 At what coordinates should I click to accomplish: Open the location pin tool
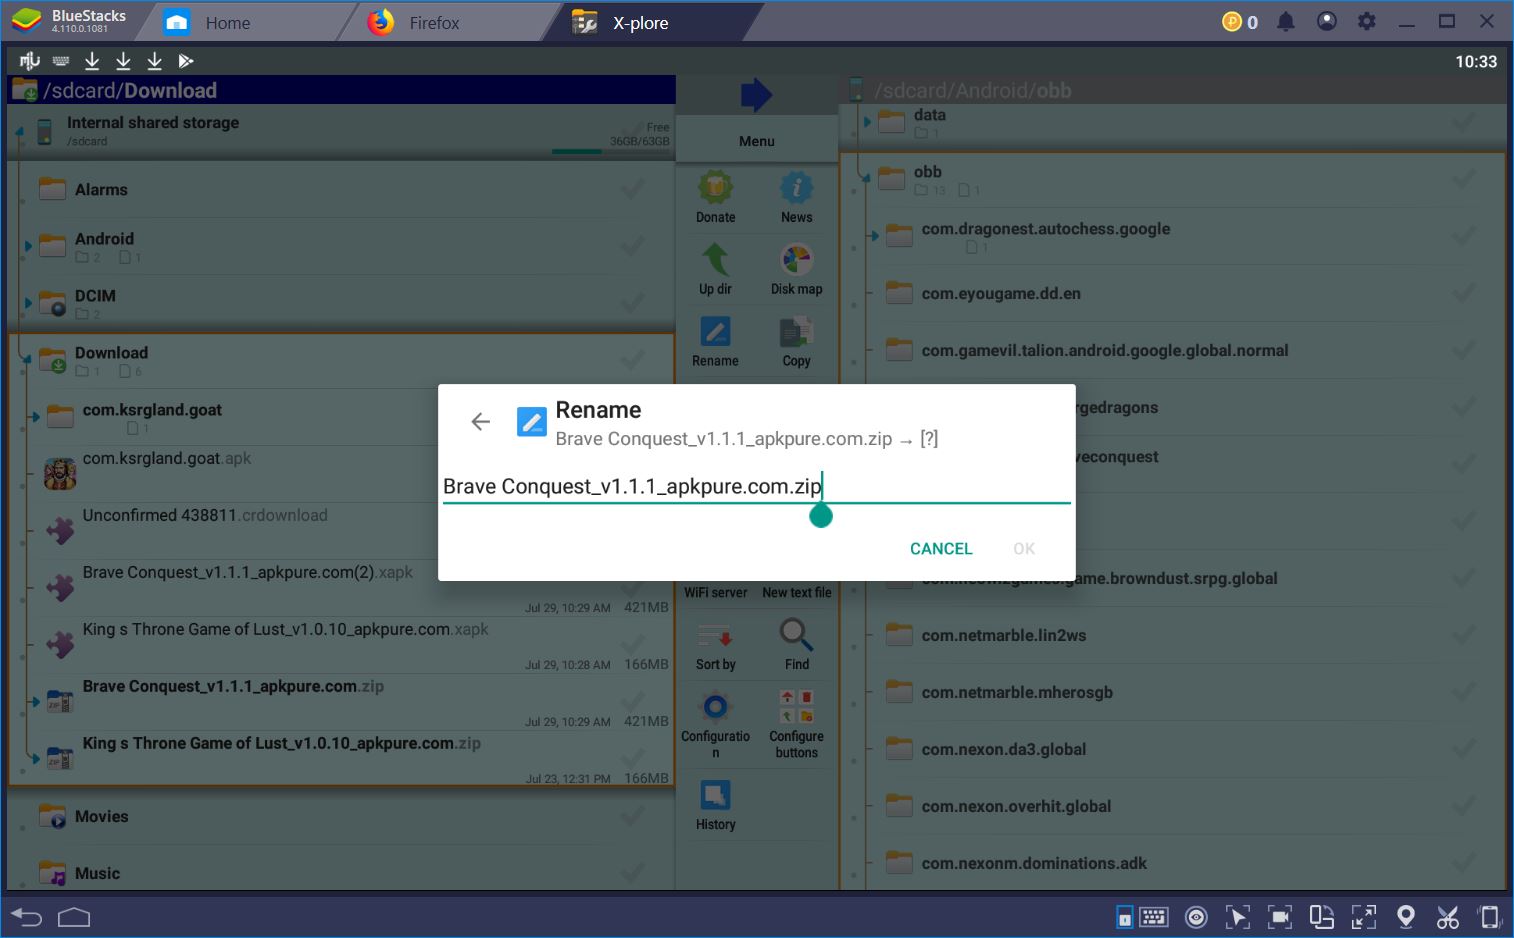click(x=1405, y=917)
